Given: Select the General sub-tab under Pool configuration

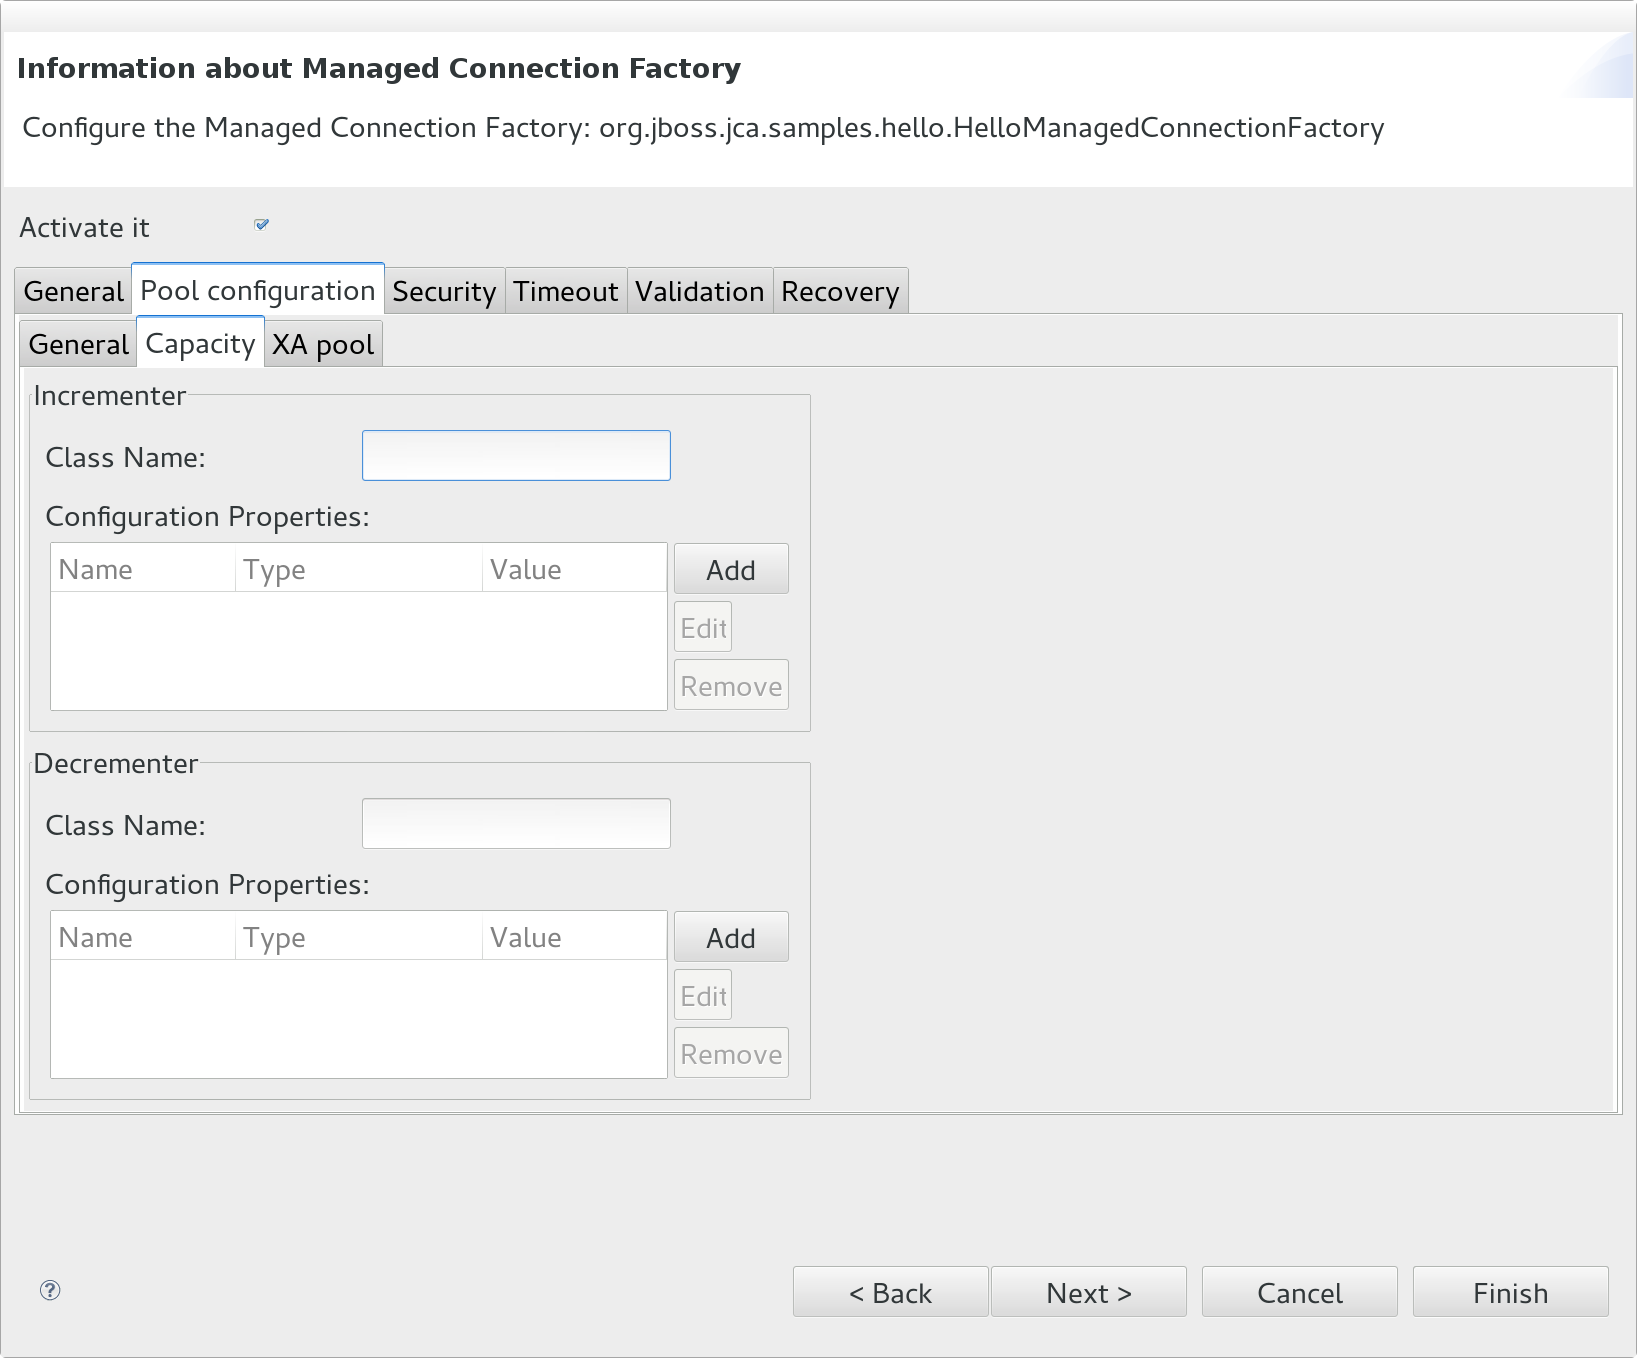Looking at the screenshot, I should pos(78,344).
